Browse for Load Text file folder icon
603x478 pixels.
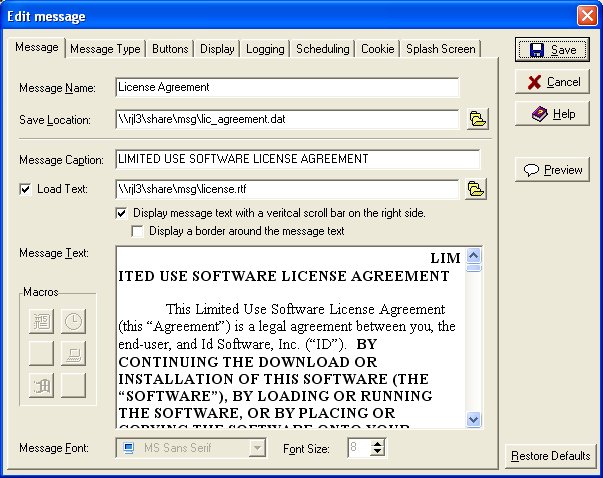[x=476, y=189]
